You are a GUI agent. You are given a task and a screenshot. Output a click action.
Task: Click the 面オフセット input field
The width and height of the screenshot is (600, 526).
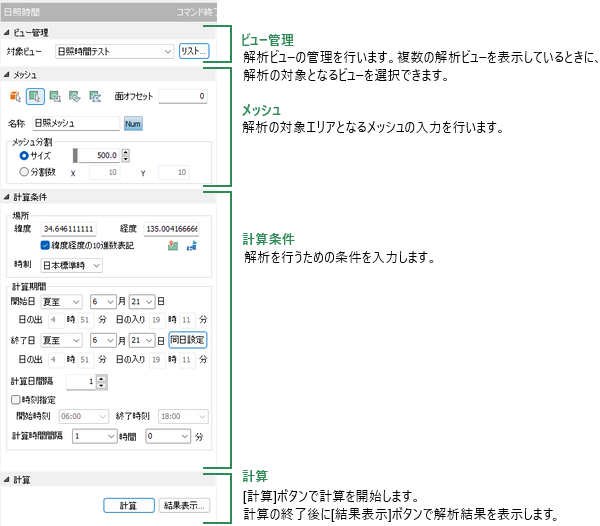(x=182, y=96)
